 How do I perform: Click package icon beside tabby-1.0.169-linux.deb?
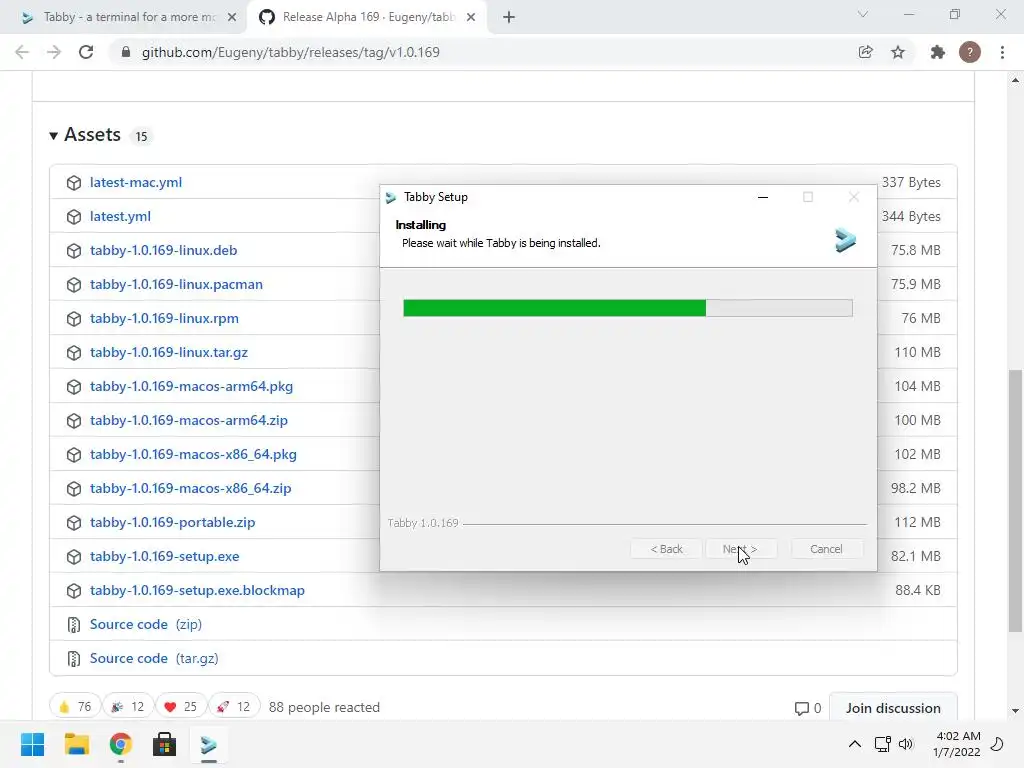tap(74, 251)
